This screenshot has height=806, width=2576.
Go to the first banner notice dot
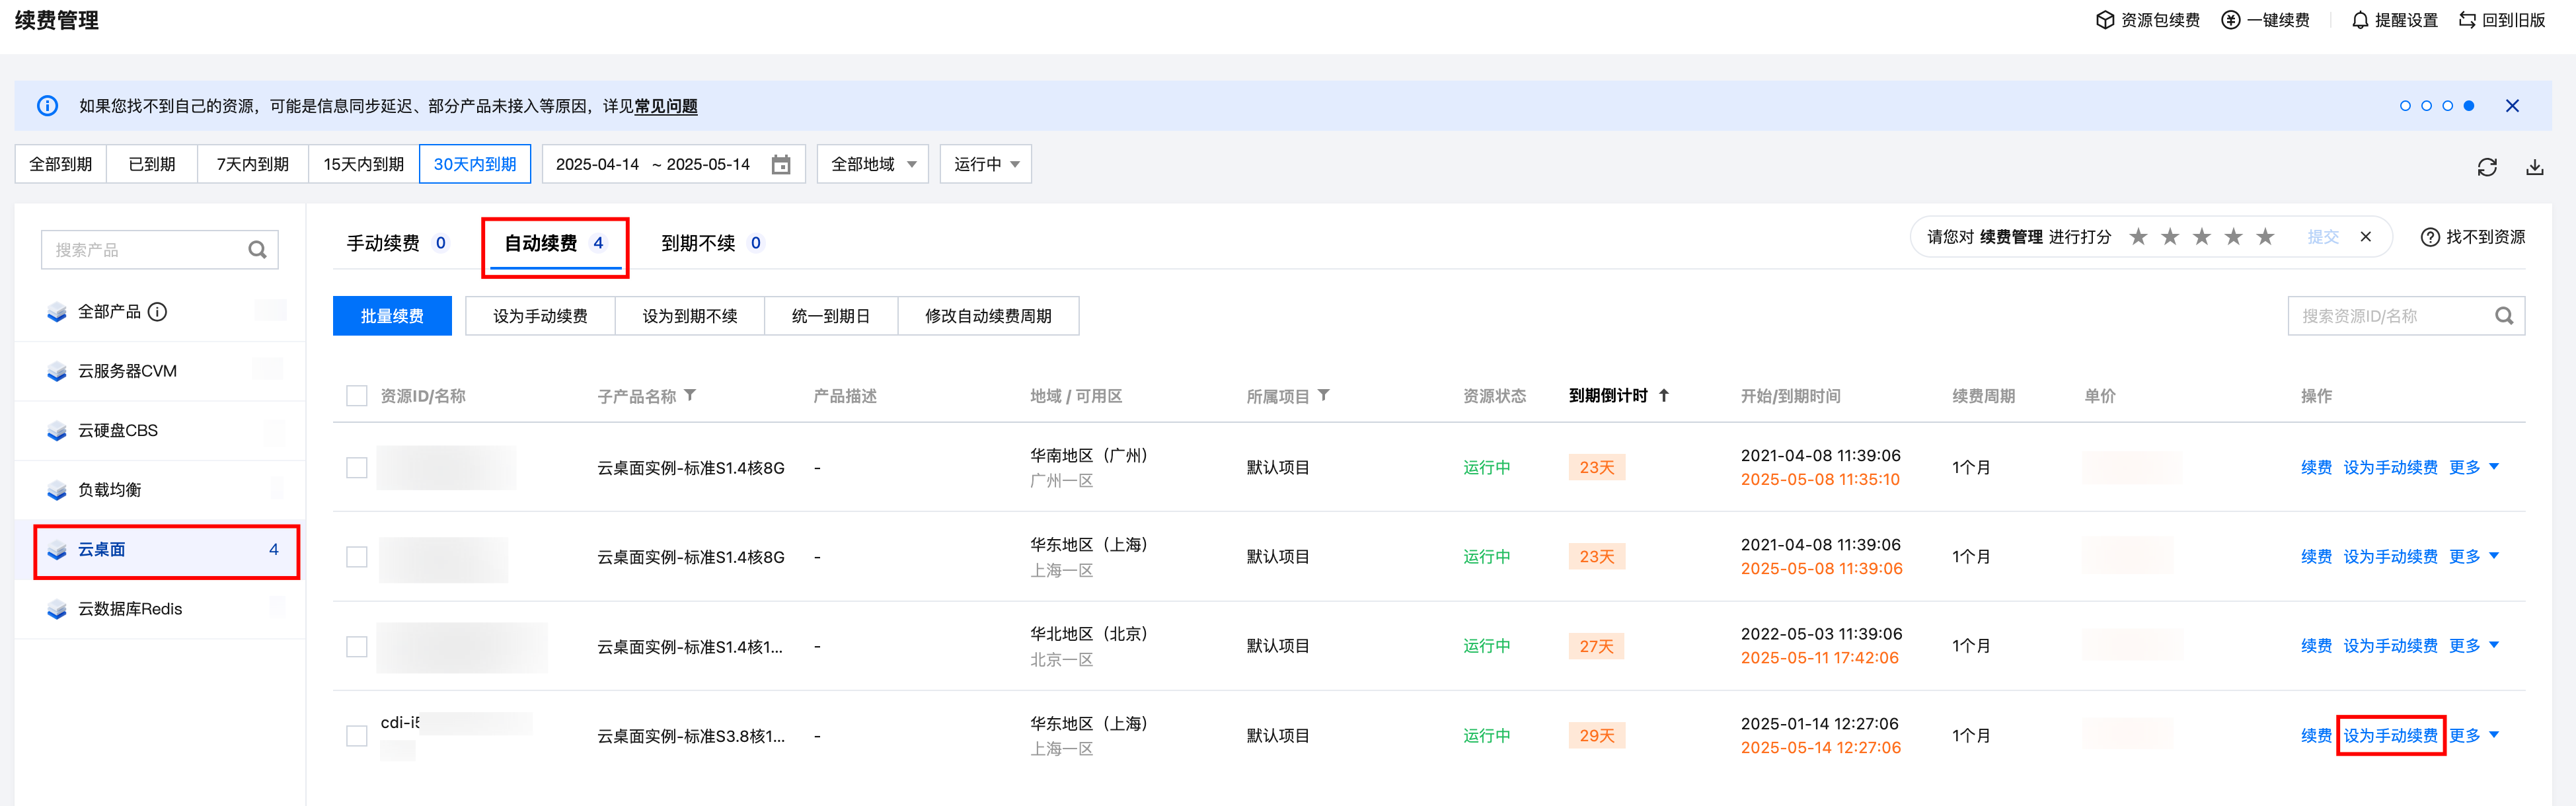tap(2405, 106)
